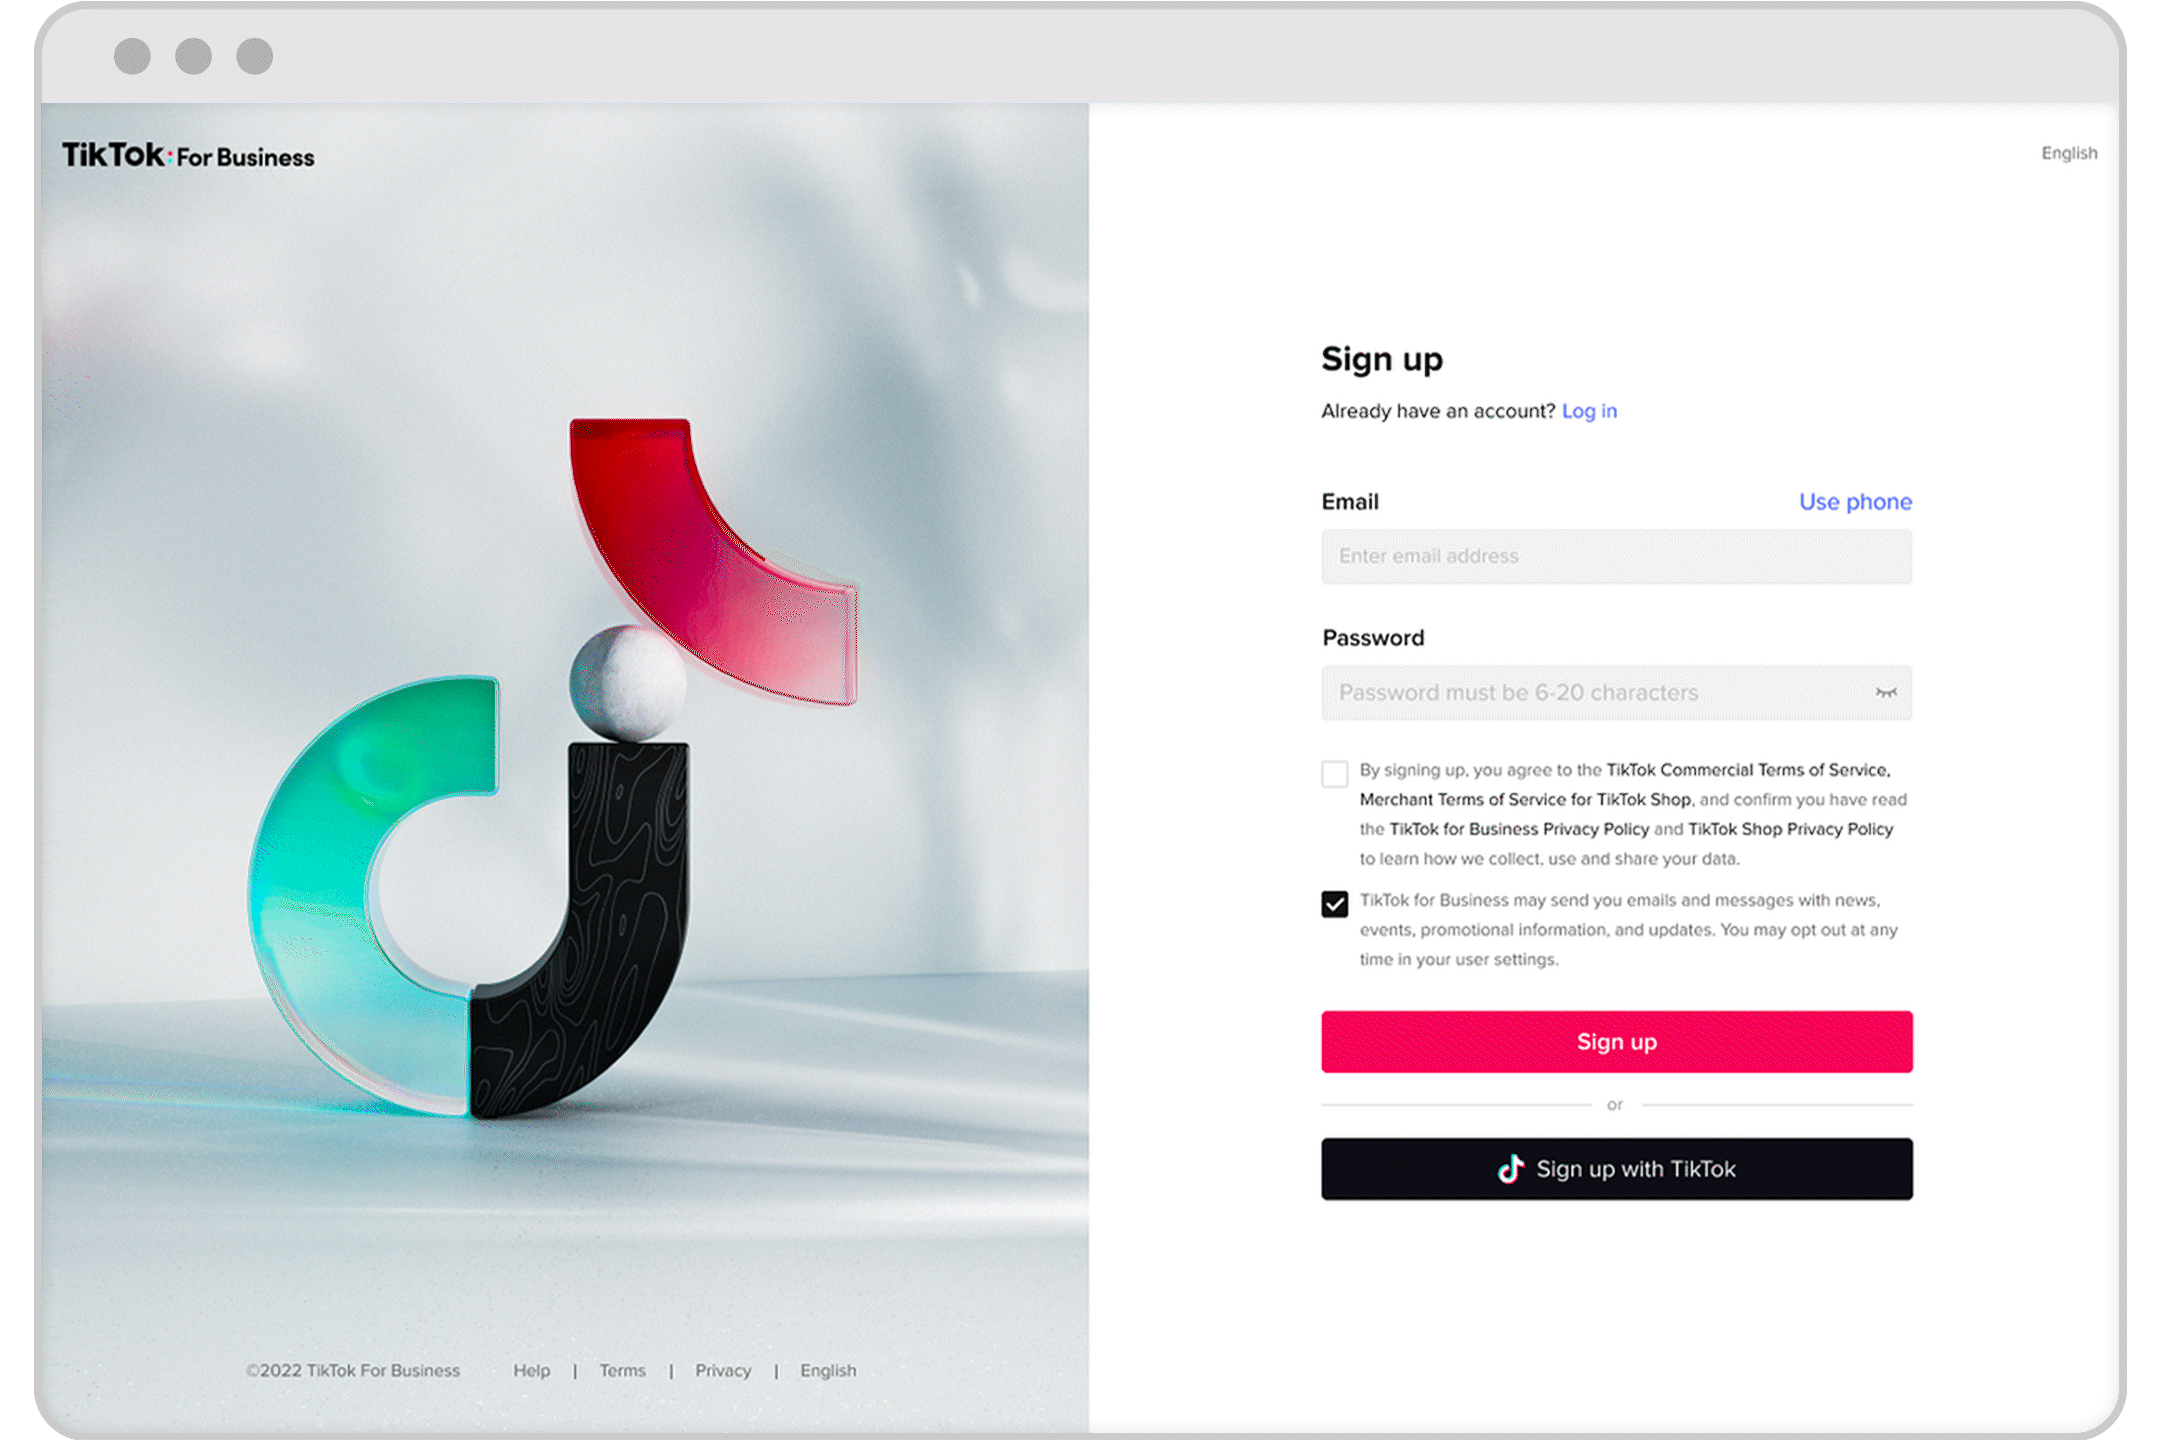Click the Privacy link in footer

(x=720, y=1371)
